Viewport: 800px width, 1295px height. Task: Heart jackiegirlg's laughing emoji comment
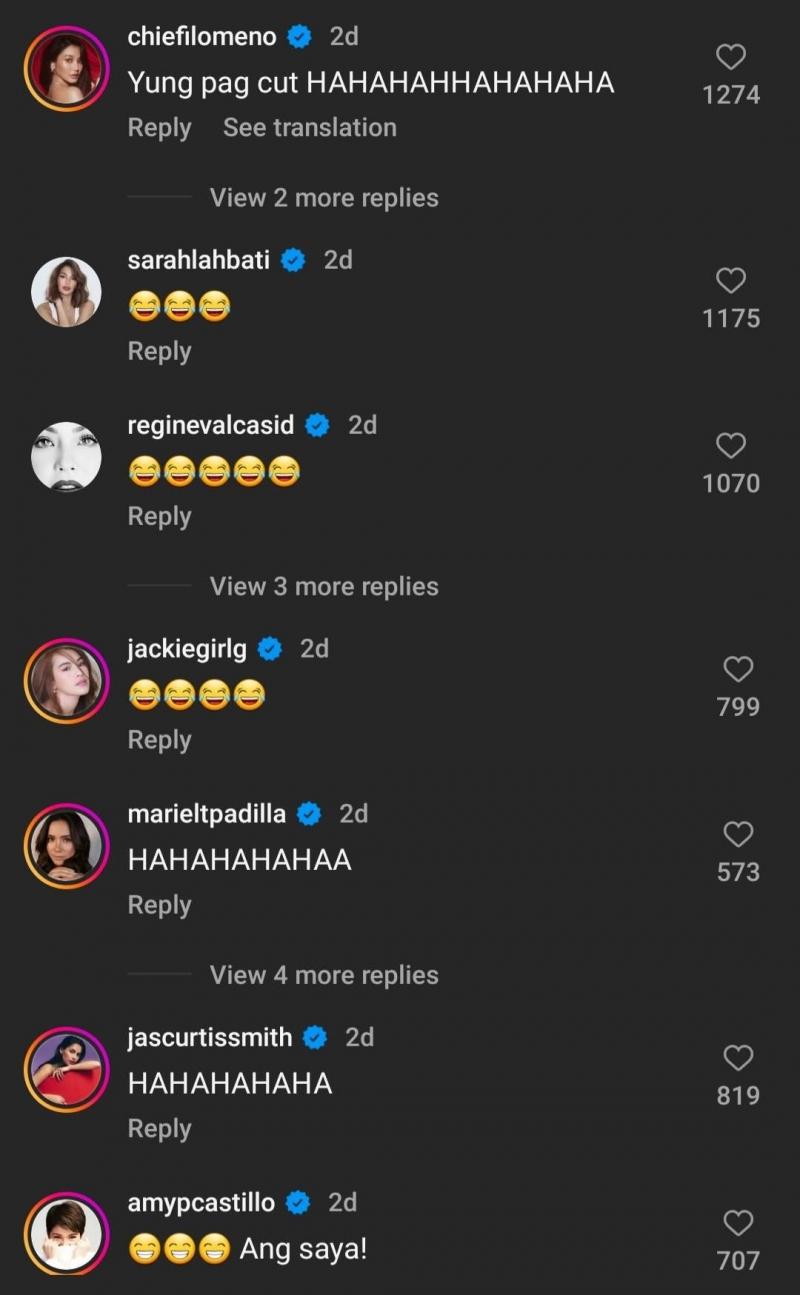(738, 670)
